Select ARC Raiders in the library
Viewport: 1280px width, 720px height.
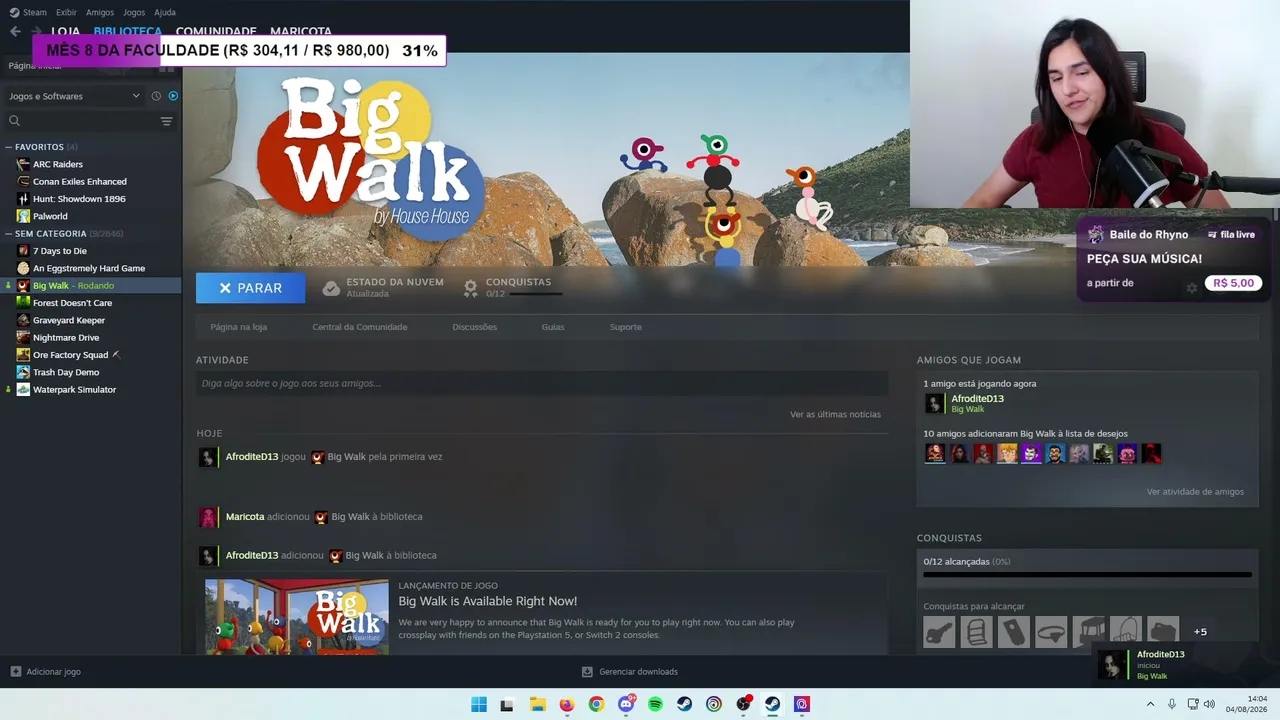pyautogui.click(x=58, y=164)
